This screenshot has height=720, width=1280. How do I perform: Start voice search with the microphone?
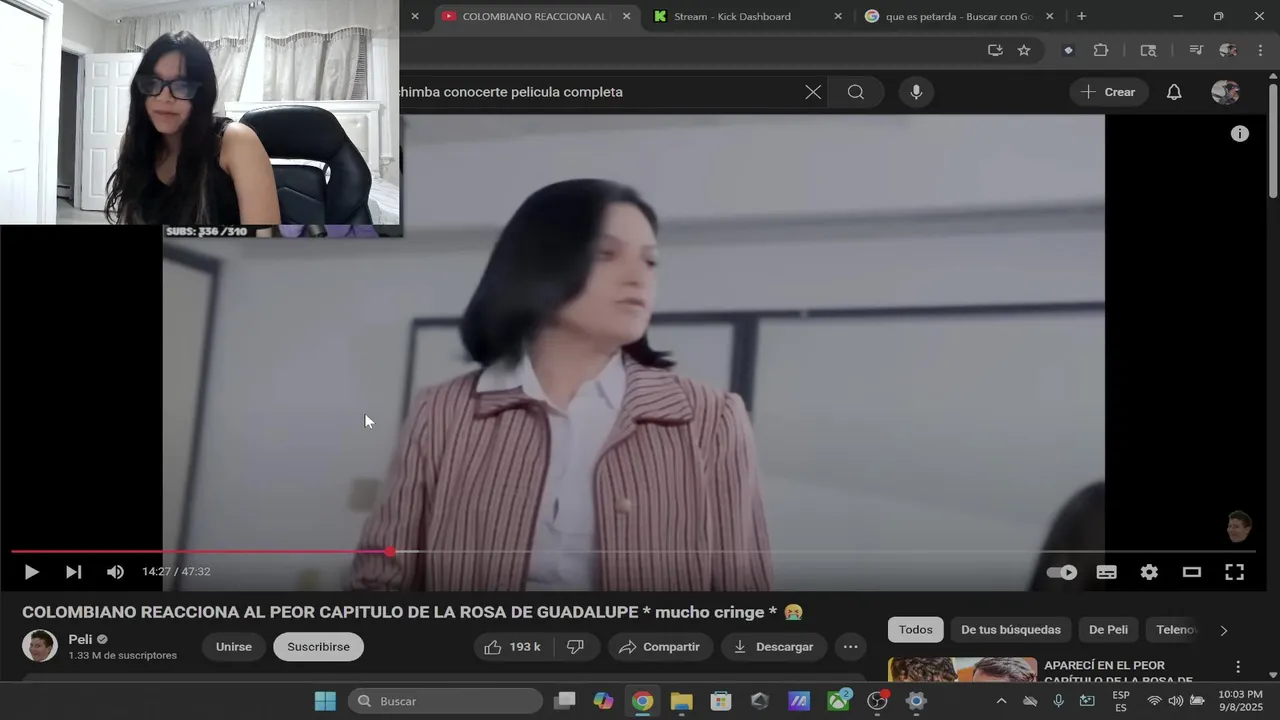(x=916, y=92)
